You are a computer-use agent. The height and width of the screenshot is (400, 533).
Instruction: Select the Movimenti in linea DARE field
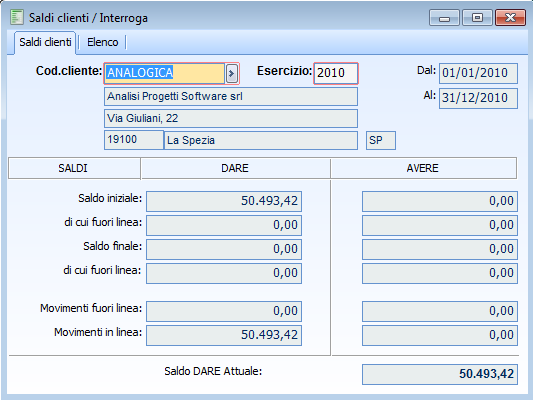[x=224, y=335]
